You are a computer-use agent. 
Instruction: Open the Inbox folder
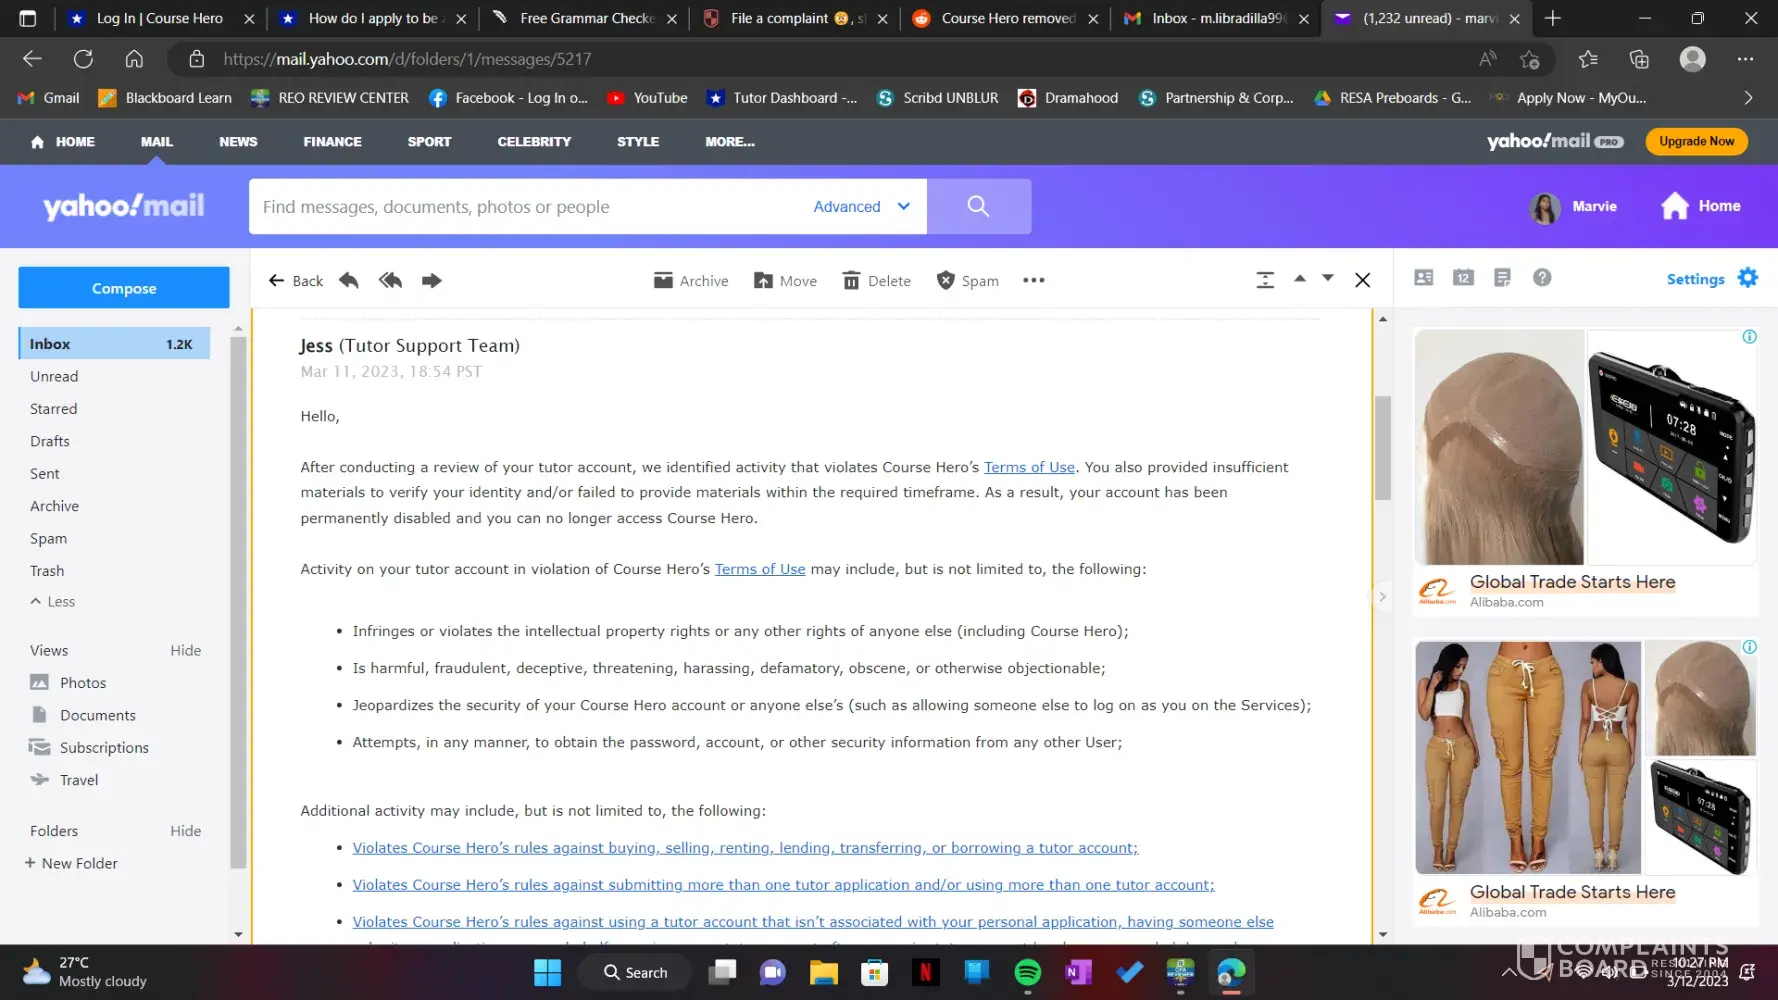pyautogui.click(x=114, y=344)
